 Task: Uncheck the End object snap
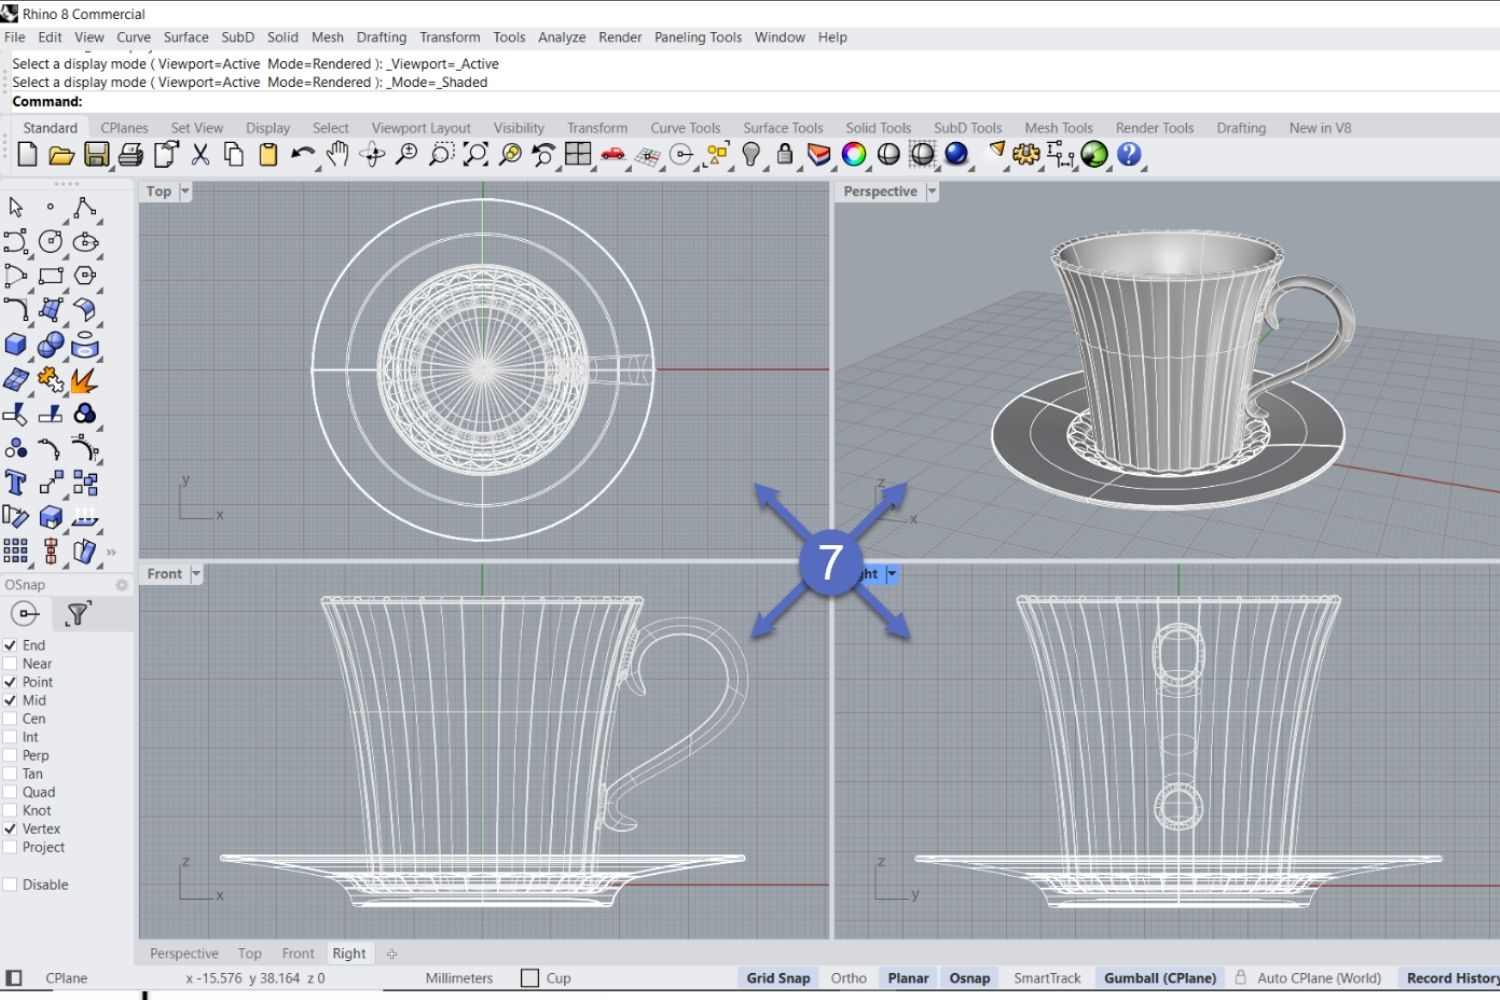[x=10, y=645]
